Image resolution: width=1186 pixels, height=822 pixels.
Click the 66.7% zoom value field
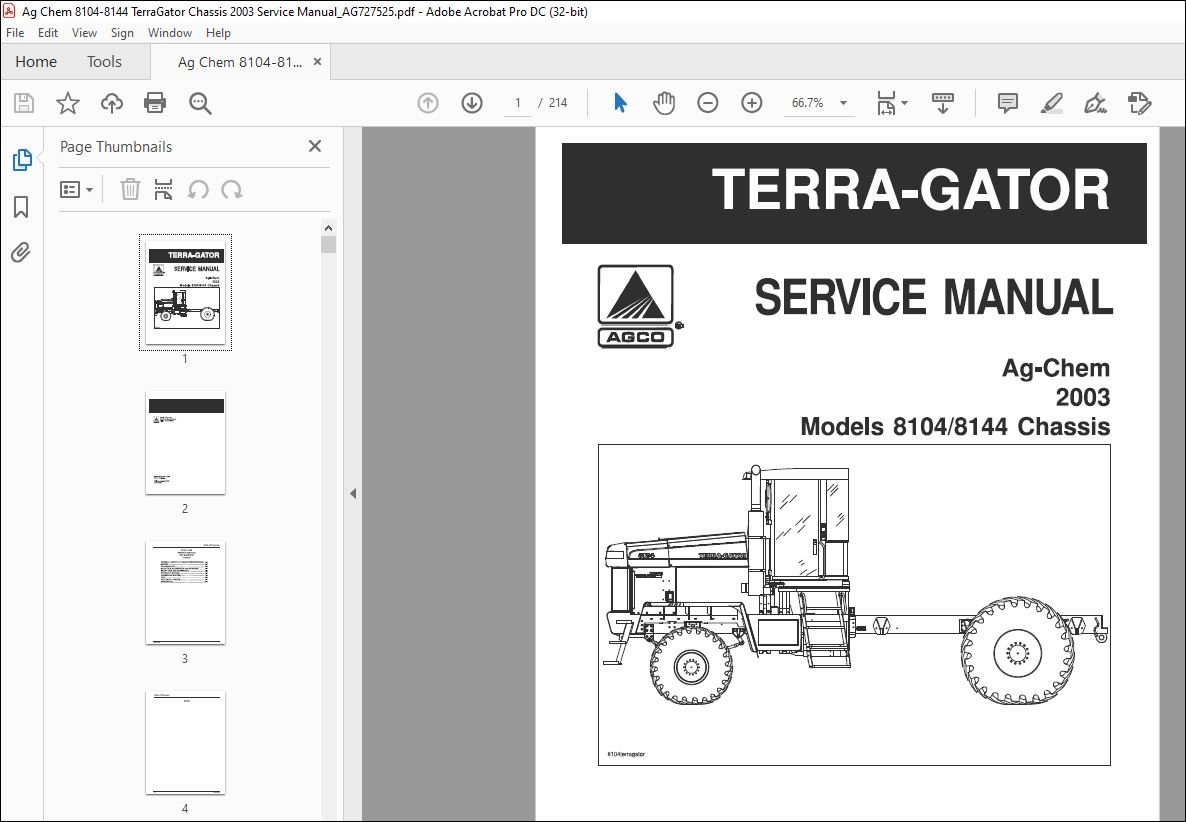pyautogui.click(x=808, y=103)
